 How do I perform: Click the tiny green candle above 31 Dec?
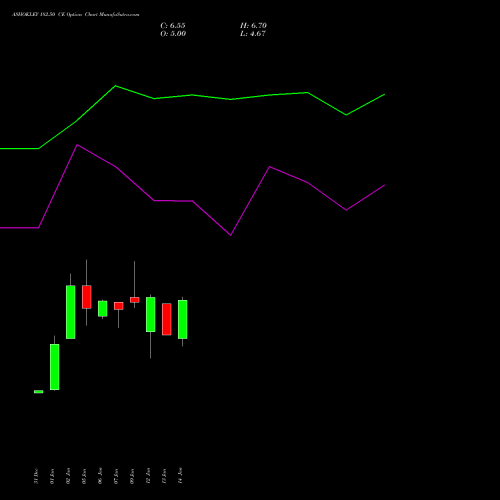click(x=39, y=392)
